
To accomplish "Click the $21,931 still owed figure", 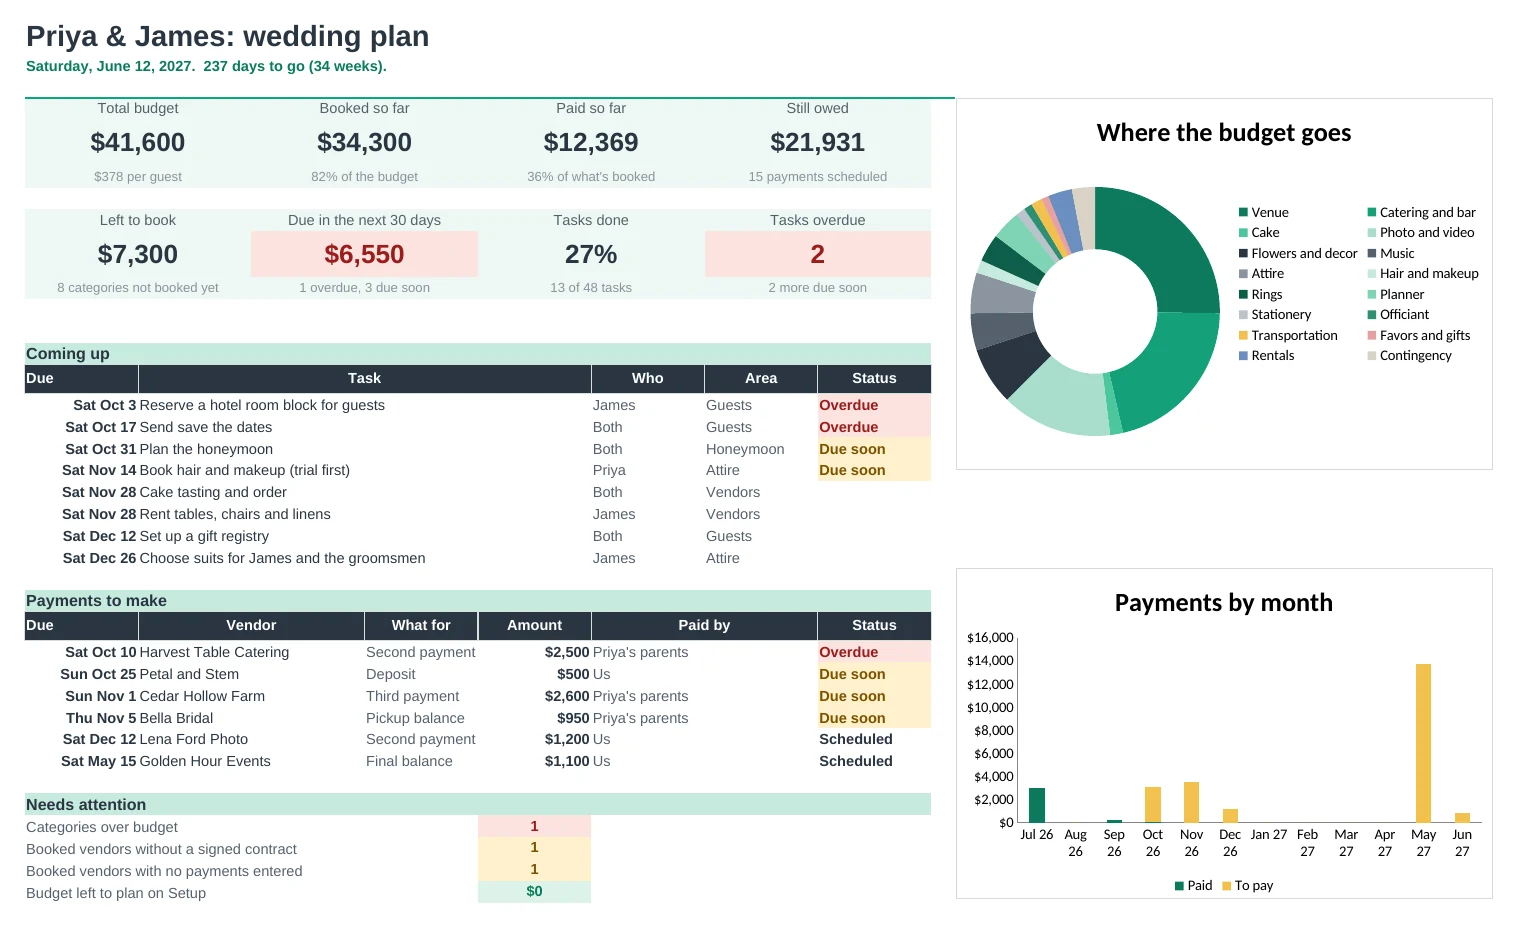I will (x=817, y=143).
